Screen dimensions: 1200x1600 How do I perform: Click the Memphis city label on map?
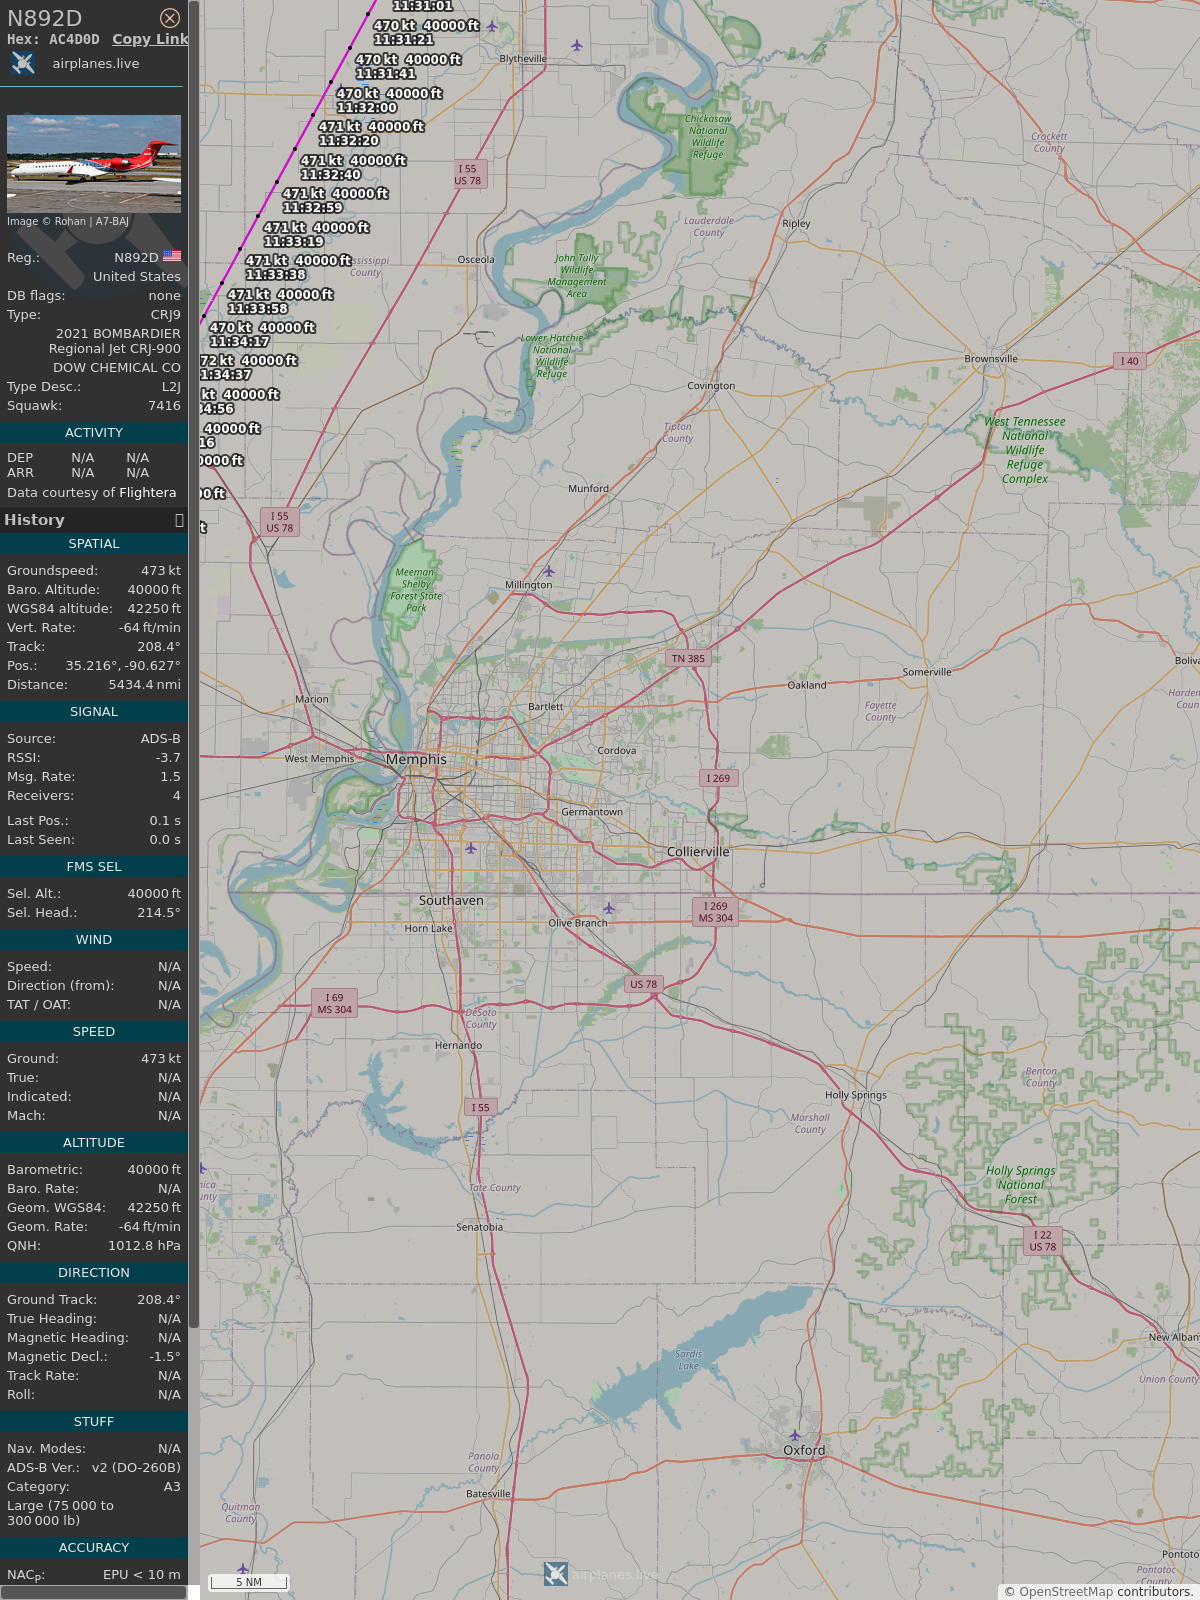416,759
